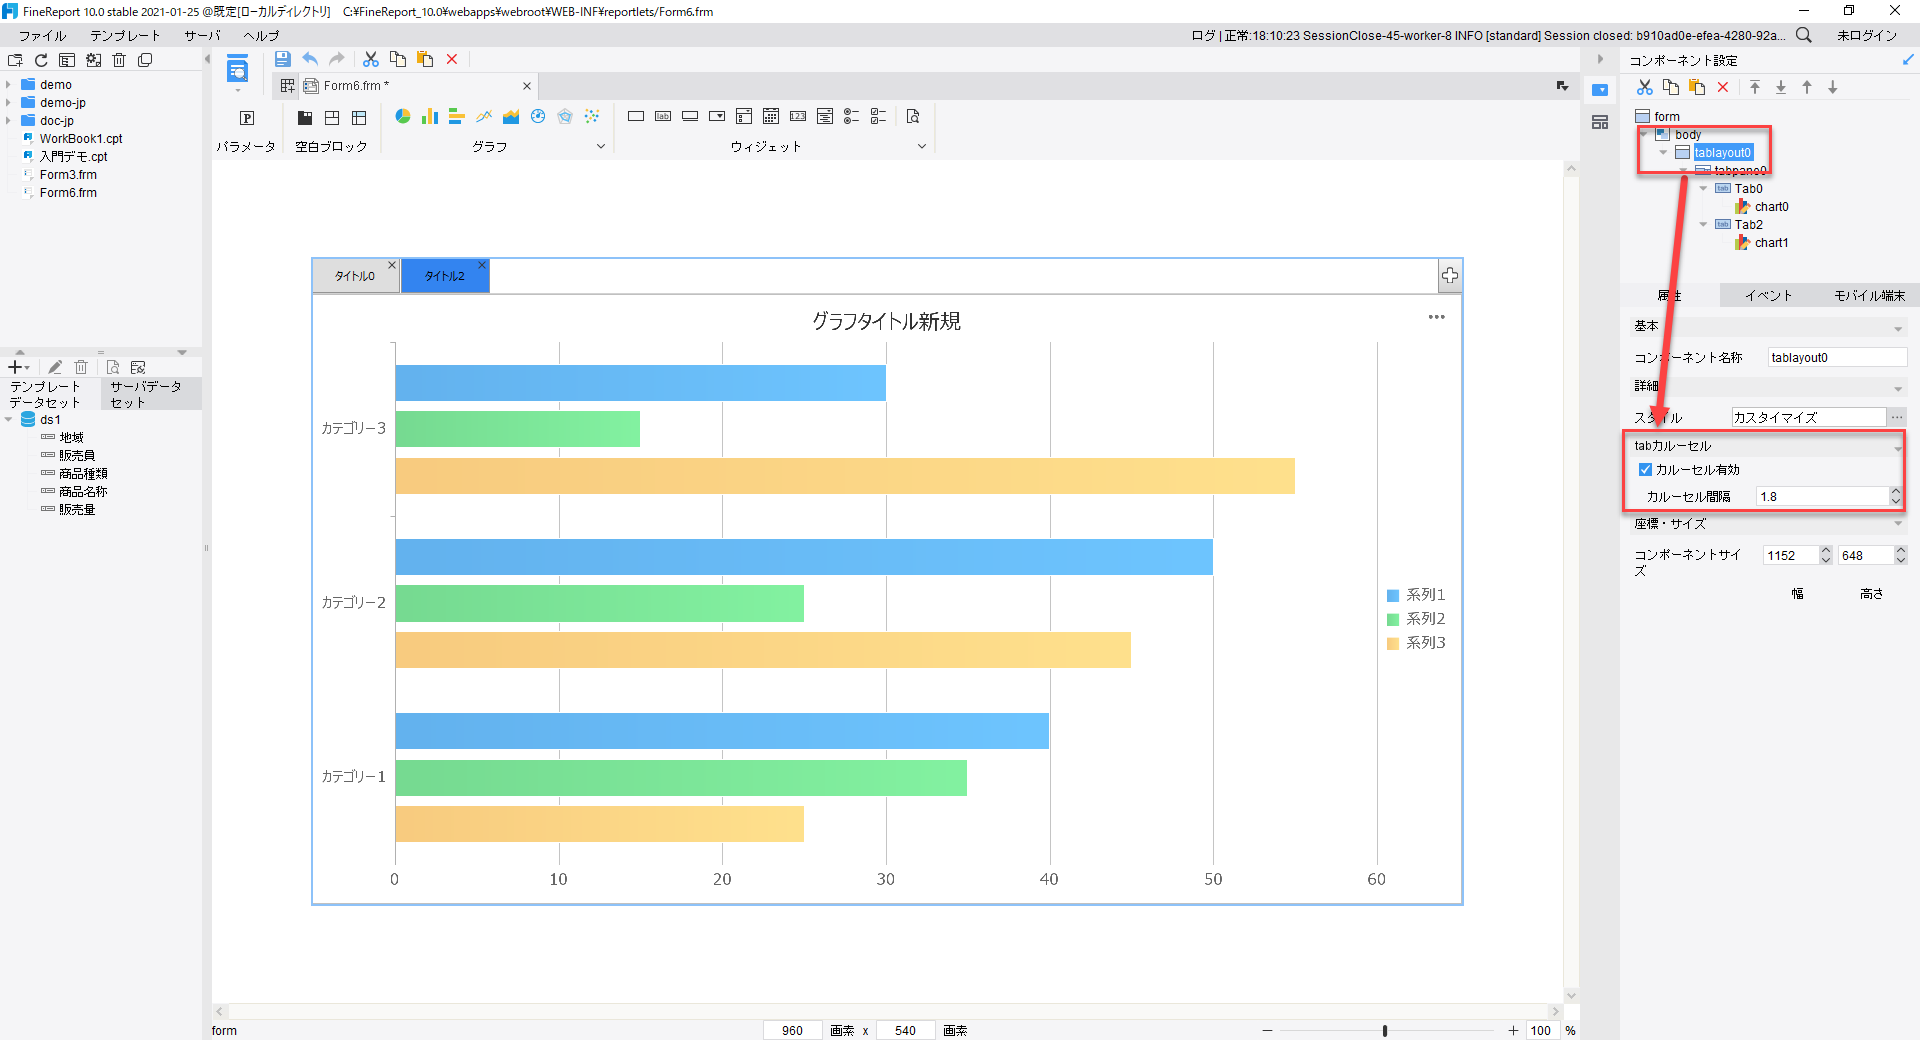Image resolution: width=1920 pixels, height=1040 pixels.
Task: Expand the demo folder in file tree
Action: (9, 85)
